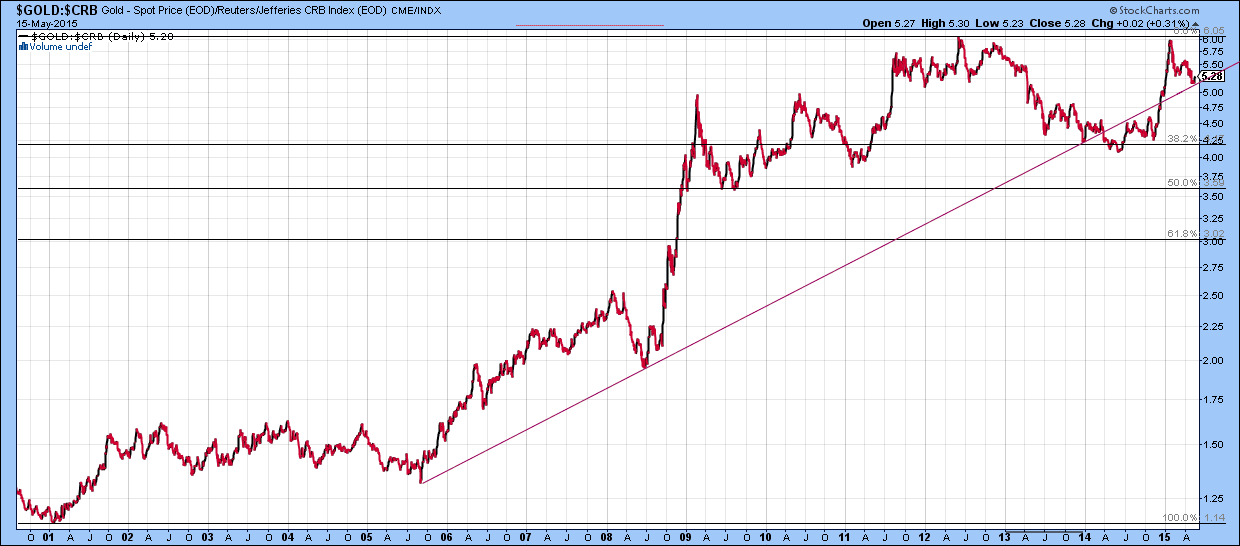Screen dimensions: 1240x546
Task: Click the 2.00 price axis label
Action: click(1214, 361)
